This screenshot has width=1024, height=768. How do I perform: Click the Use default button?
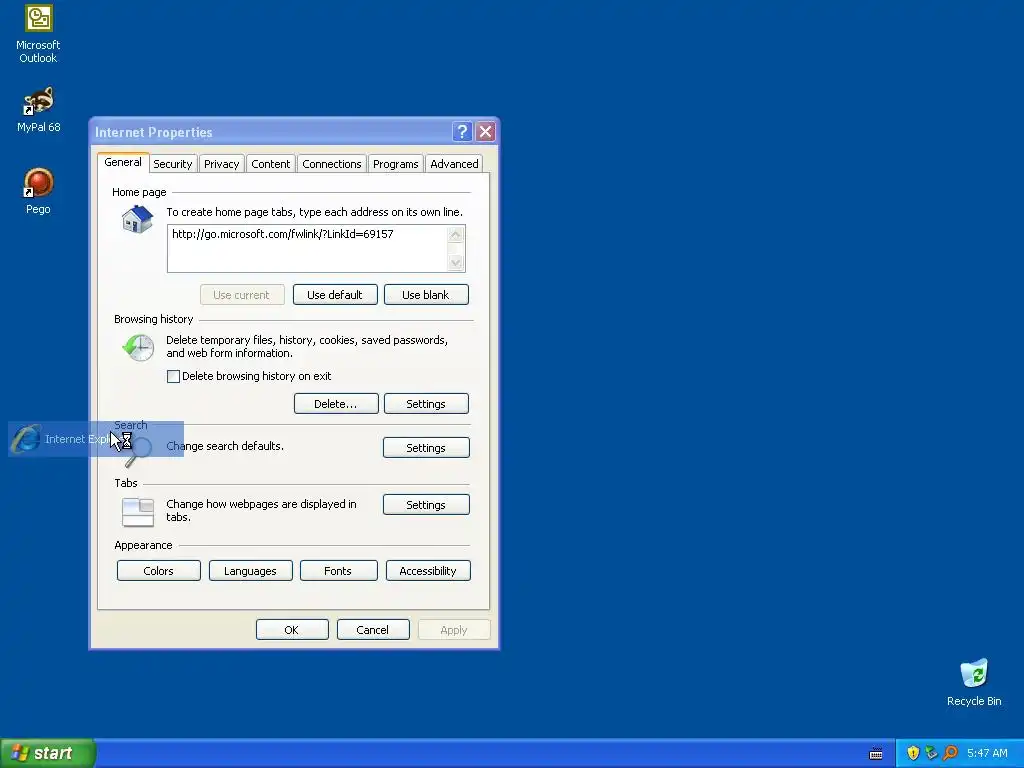coord(335,295)
